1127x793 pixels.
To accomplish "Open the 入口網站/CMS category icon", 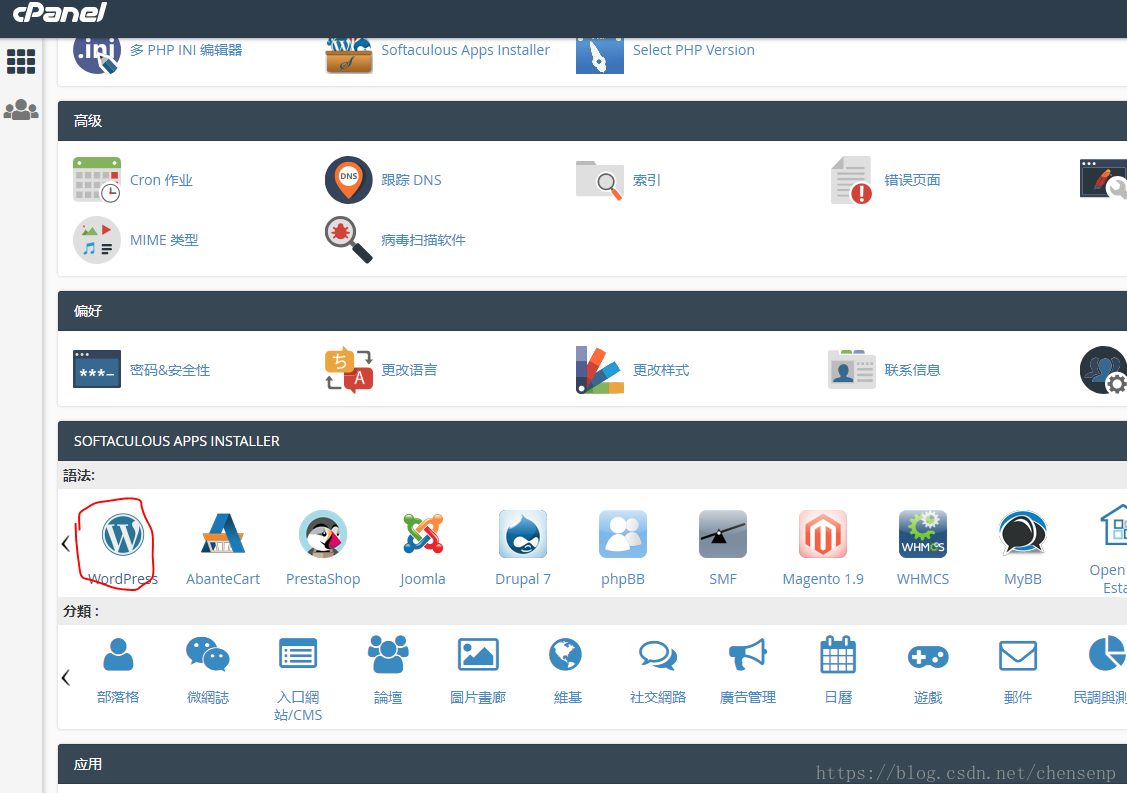I will [298, 654].
